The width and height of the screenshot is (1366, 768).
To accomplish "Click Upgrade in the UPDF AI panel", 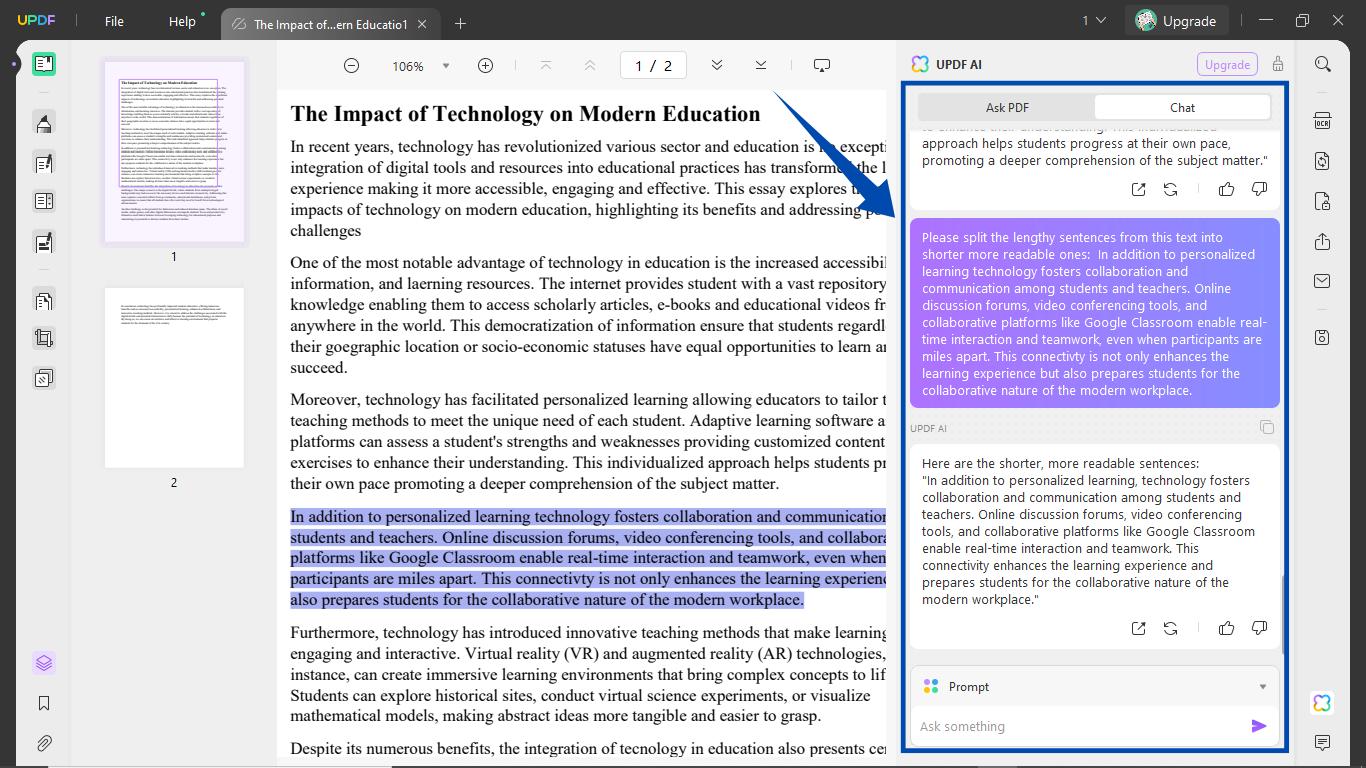I will (1227, 63).
